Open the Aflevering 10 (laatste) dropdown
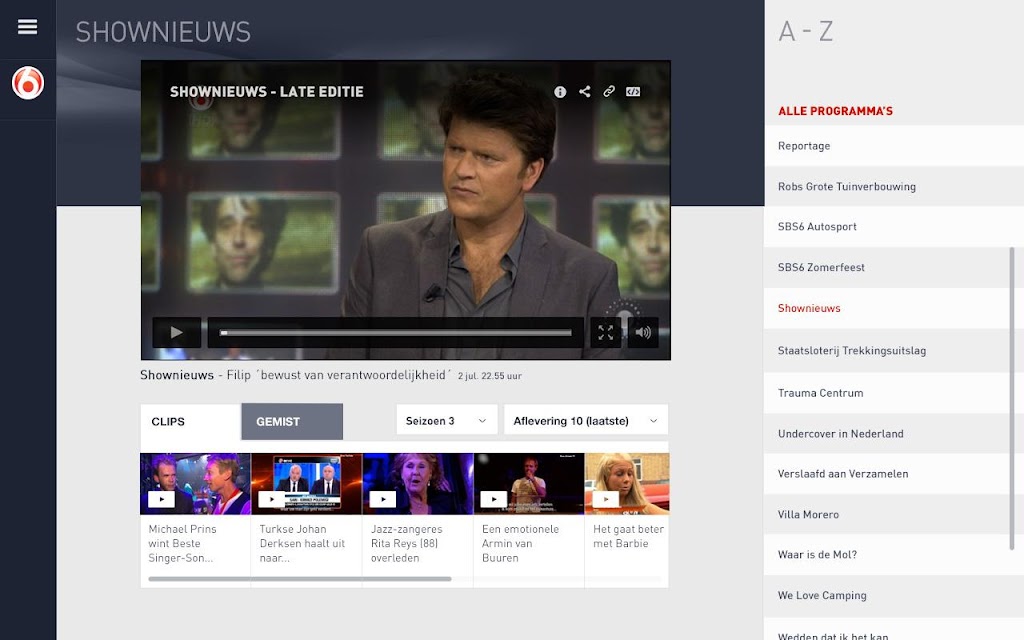The height and width of the screenshot is (640, 1024). [586, 421]
